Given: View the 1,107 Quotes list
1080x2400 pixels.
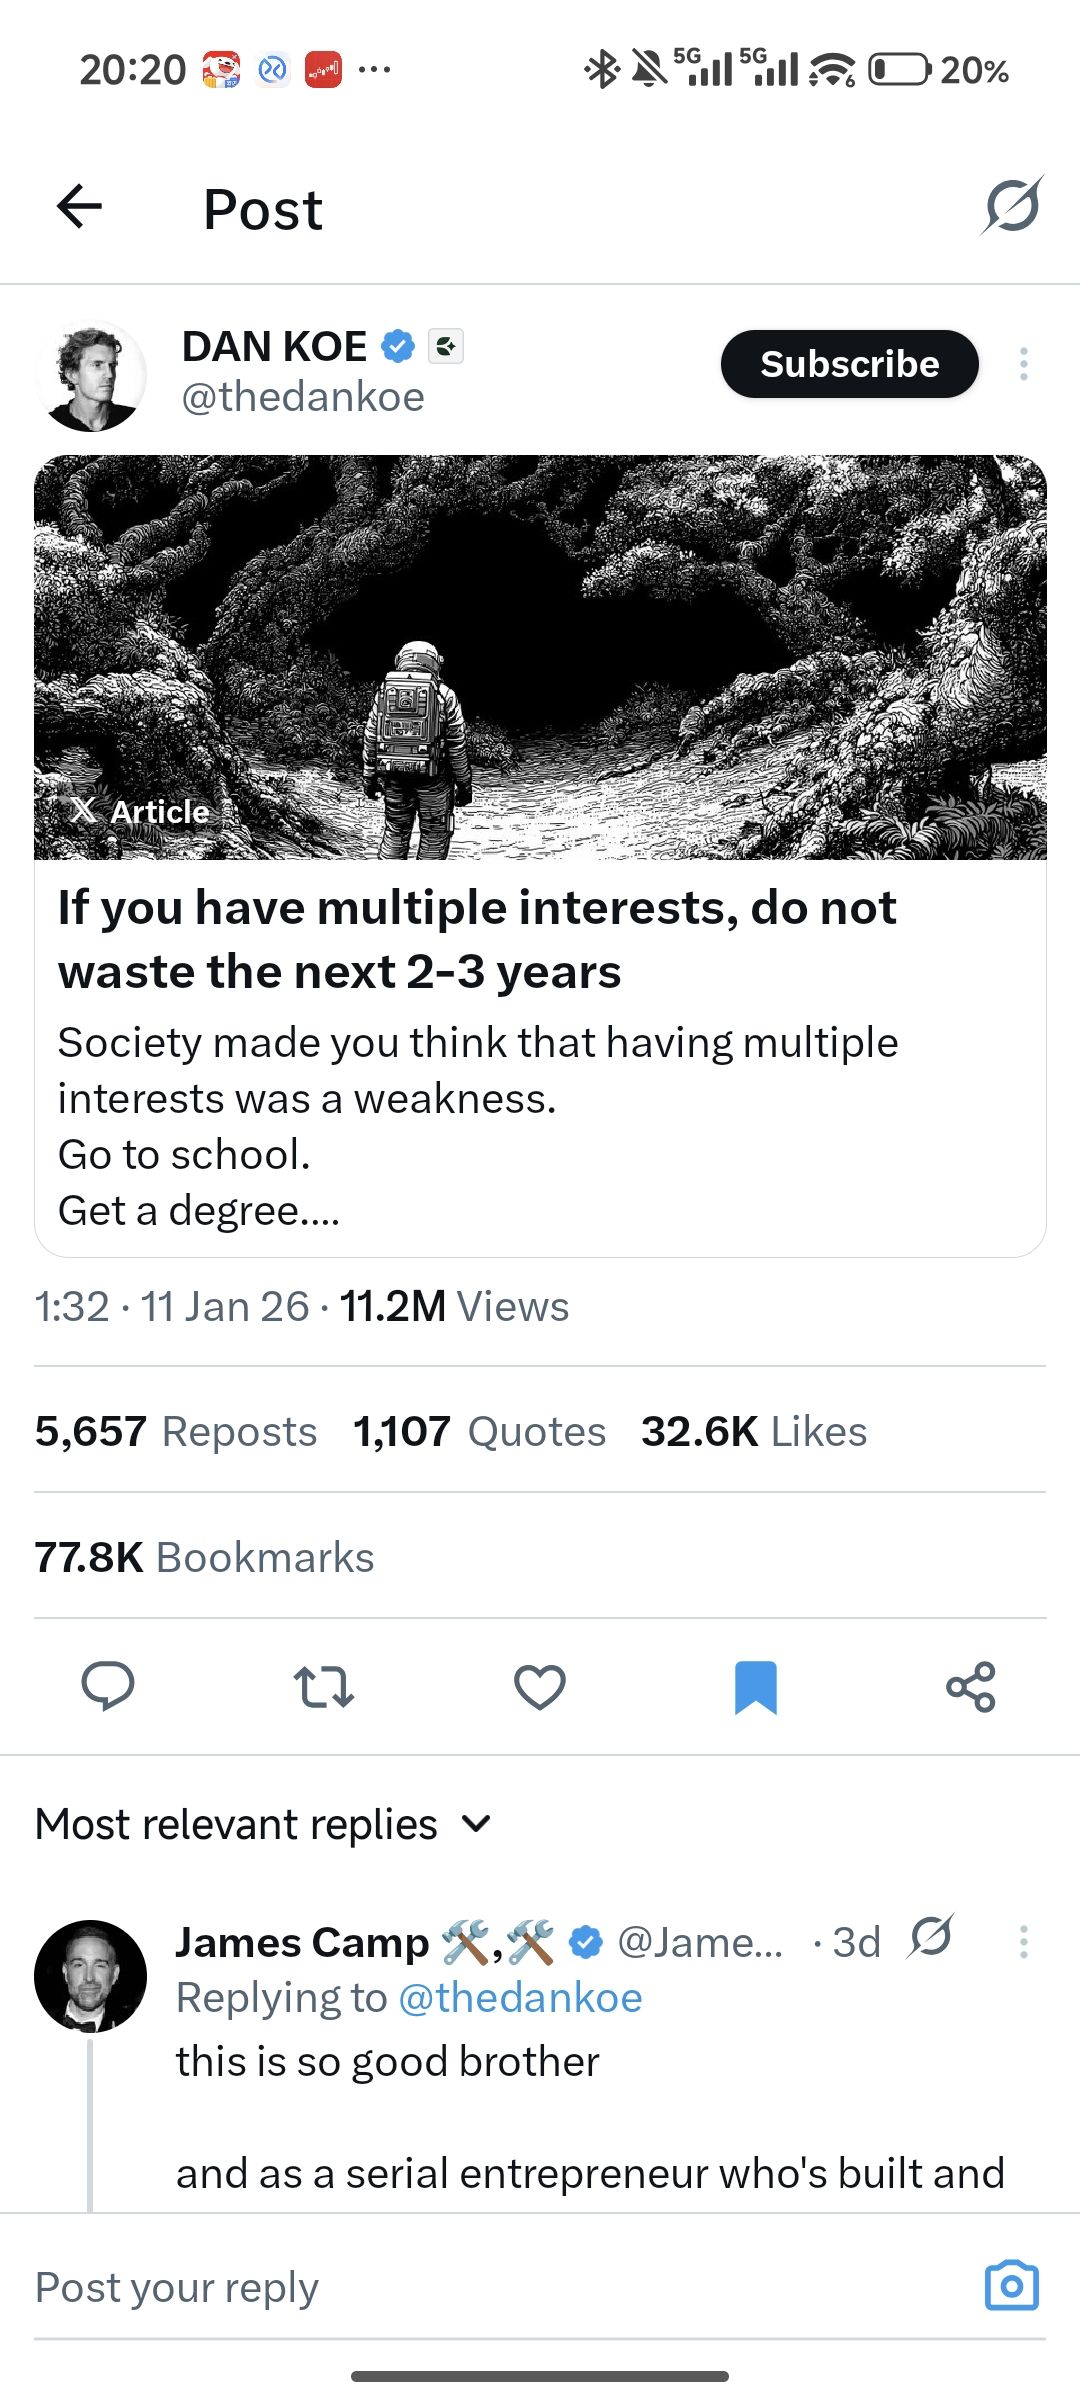Looking at the screenshot, I should point(479,1431).
